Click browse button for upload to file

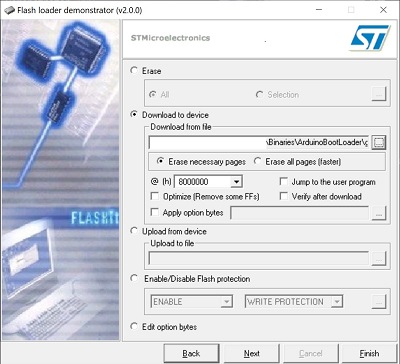(379, 258)
